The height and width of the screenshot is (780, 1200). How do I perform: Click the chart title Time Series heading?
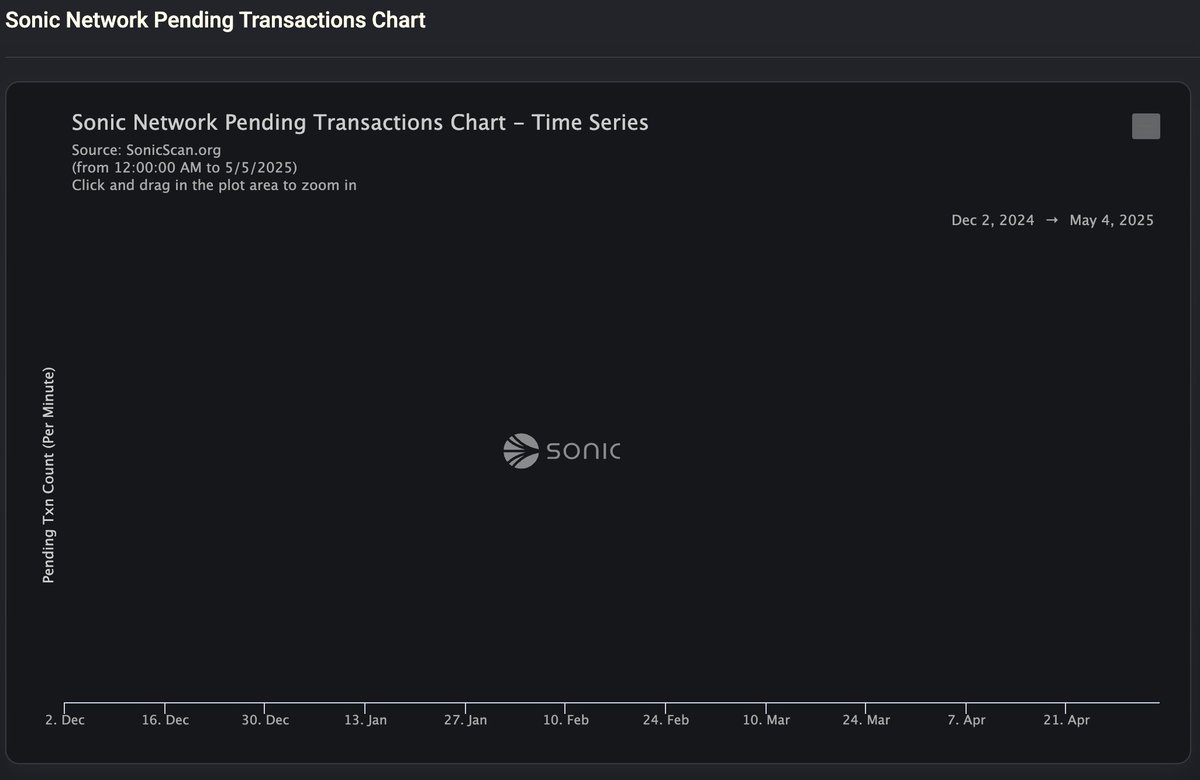(x=360, y=122)
